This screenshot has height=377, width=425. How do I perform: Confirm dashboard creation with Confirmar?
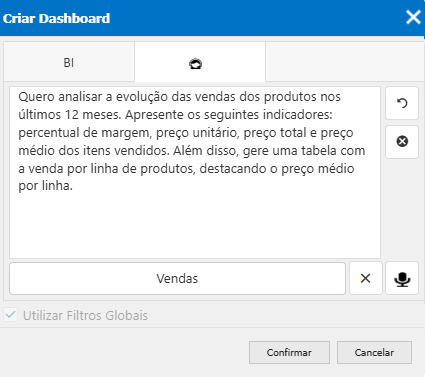[x=289, y=352]
